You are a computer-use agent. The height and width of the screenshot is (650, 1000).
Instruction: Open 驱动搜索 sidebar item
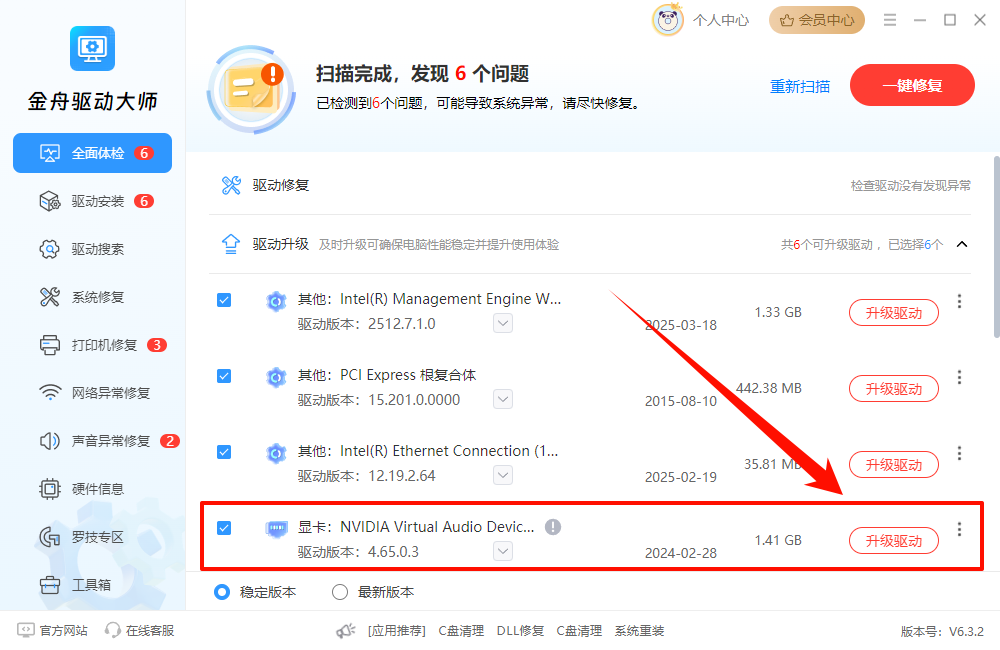(92, 249)
